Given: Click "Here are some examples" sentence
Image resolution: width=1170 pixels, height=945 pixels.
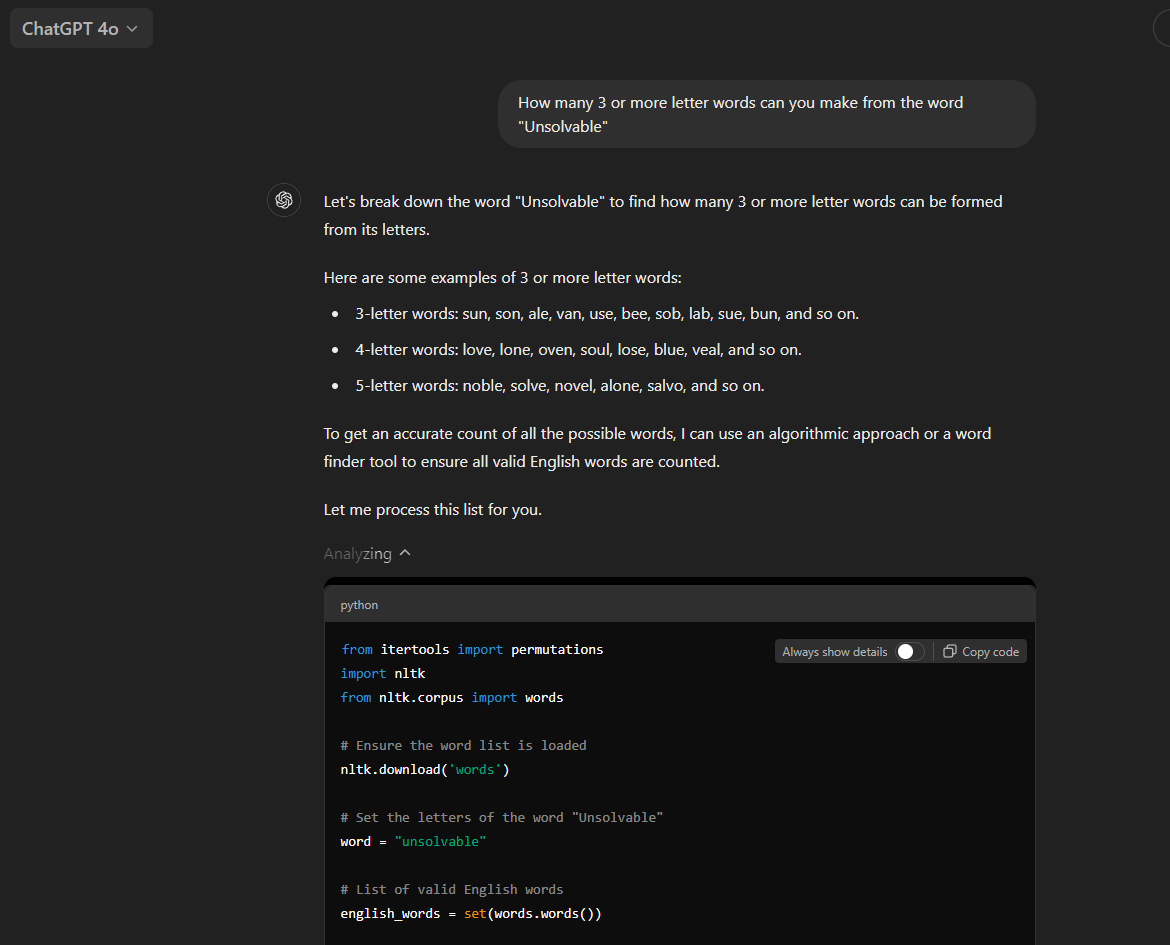Looking at the screenshot, I should tap(502, 278).
